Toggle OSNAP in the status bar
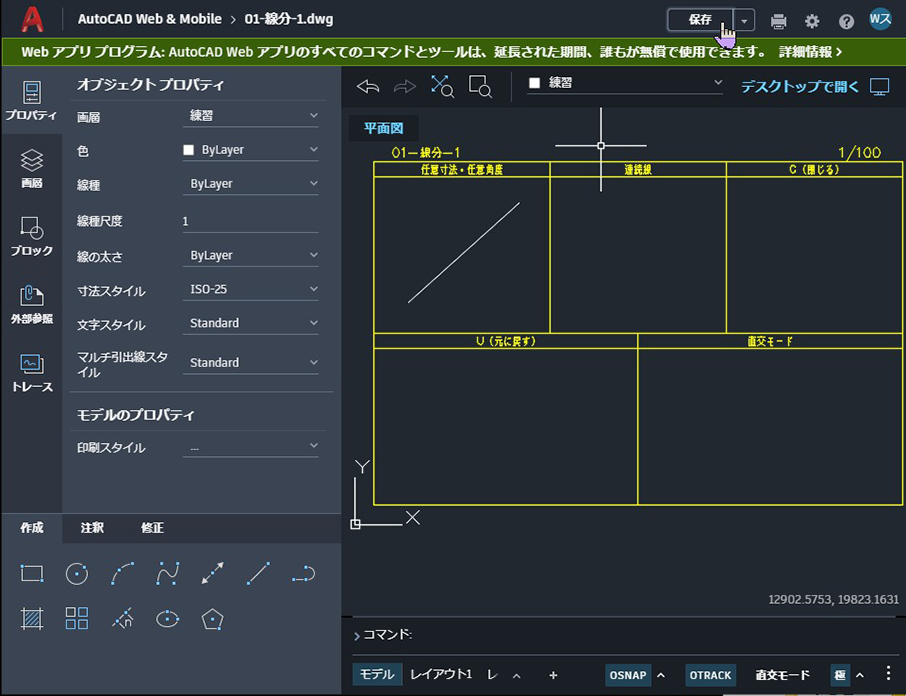 point(627,675)
